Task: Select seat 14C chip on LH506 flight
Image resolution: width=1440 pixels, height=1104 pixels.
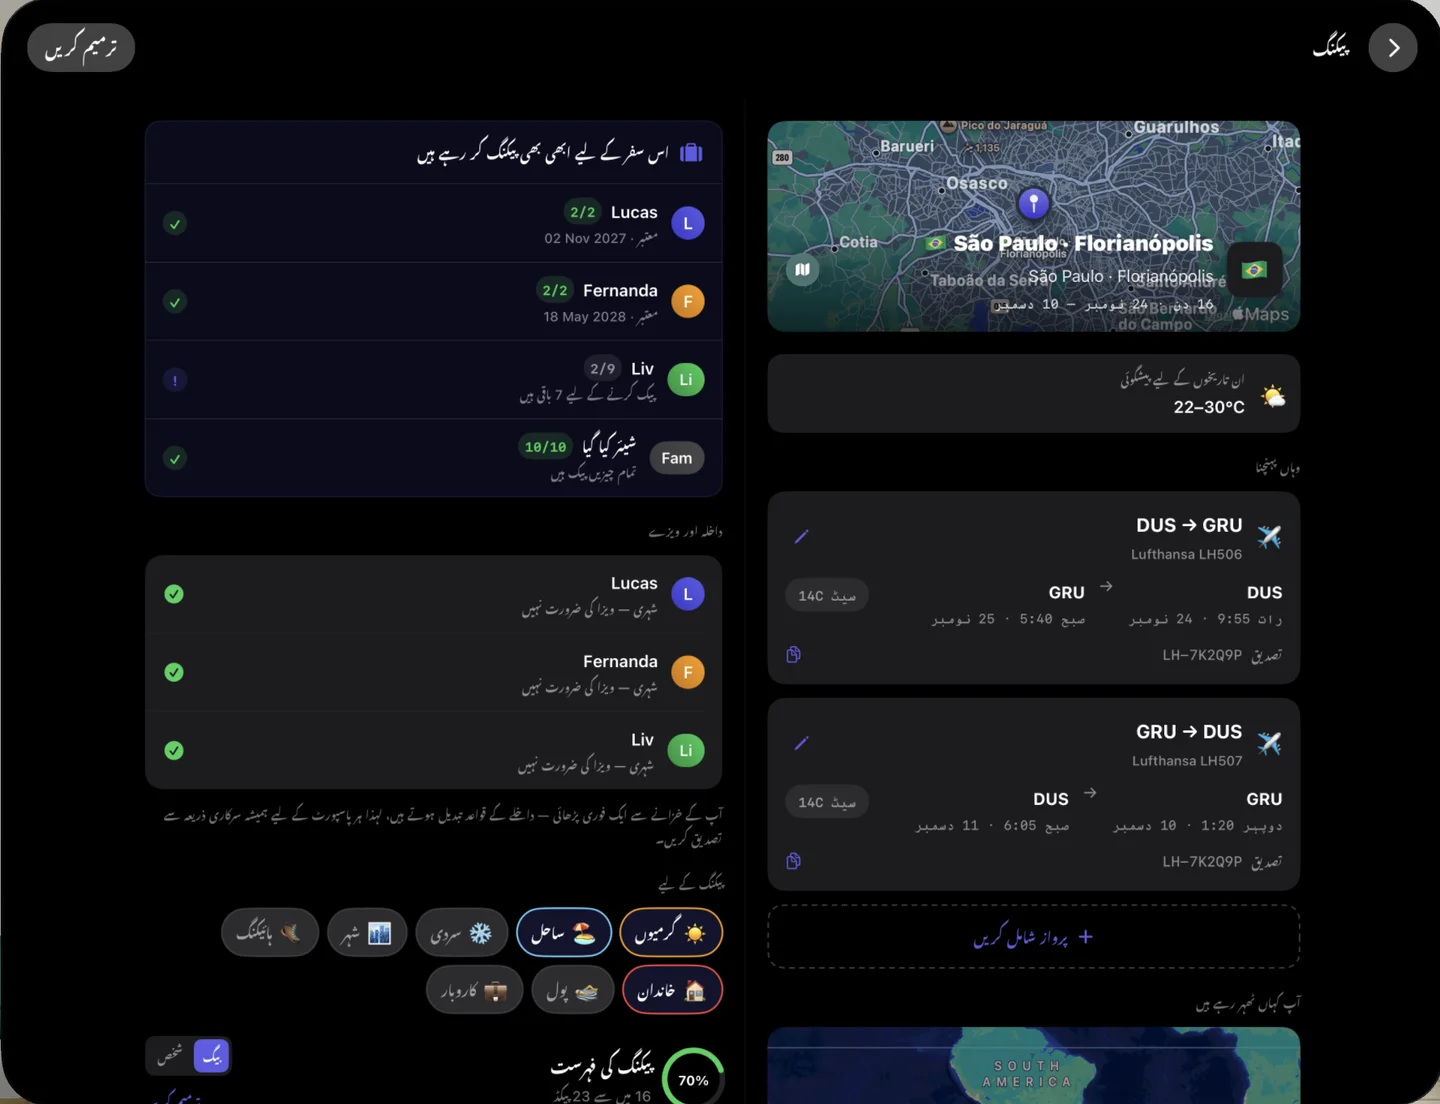Action: pyautogui.click(x=827, y=596)
